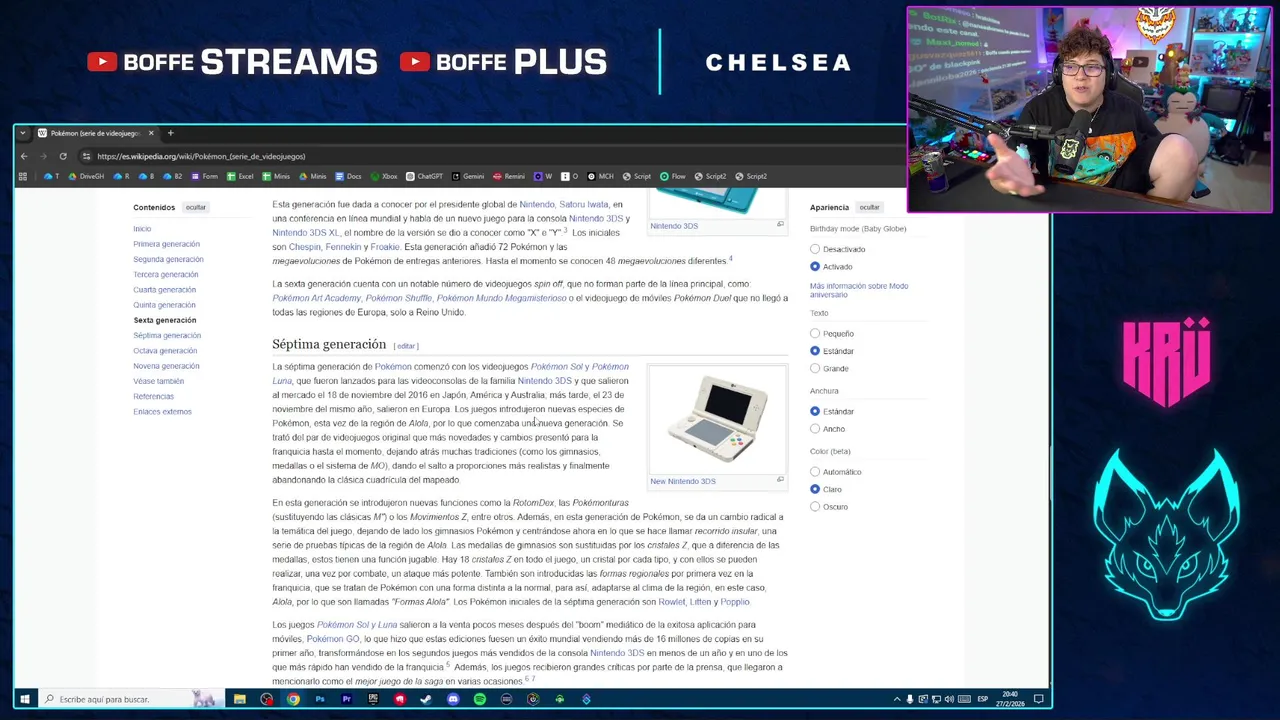Open the ChatGPT bookmark

[424, 176]
